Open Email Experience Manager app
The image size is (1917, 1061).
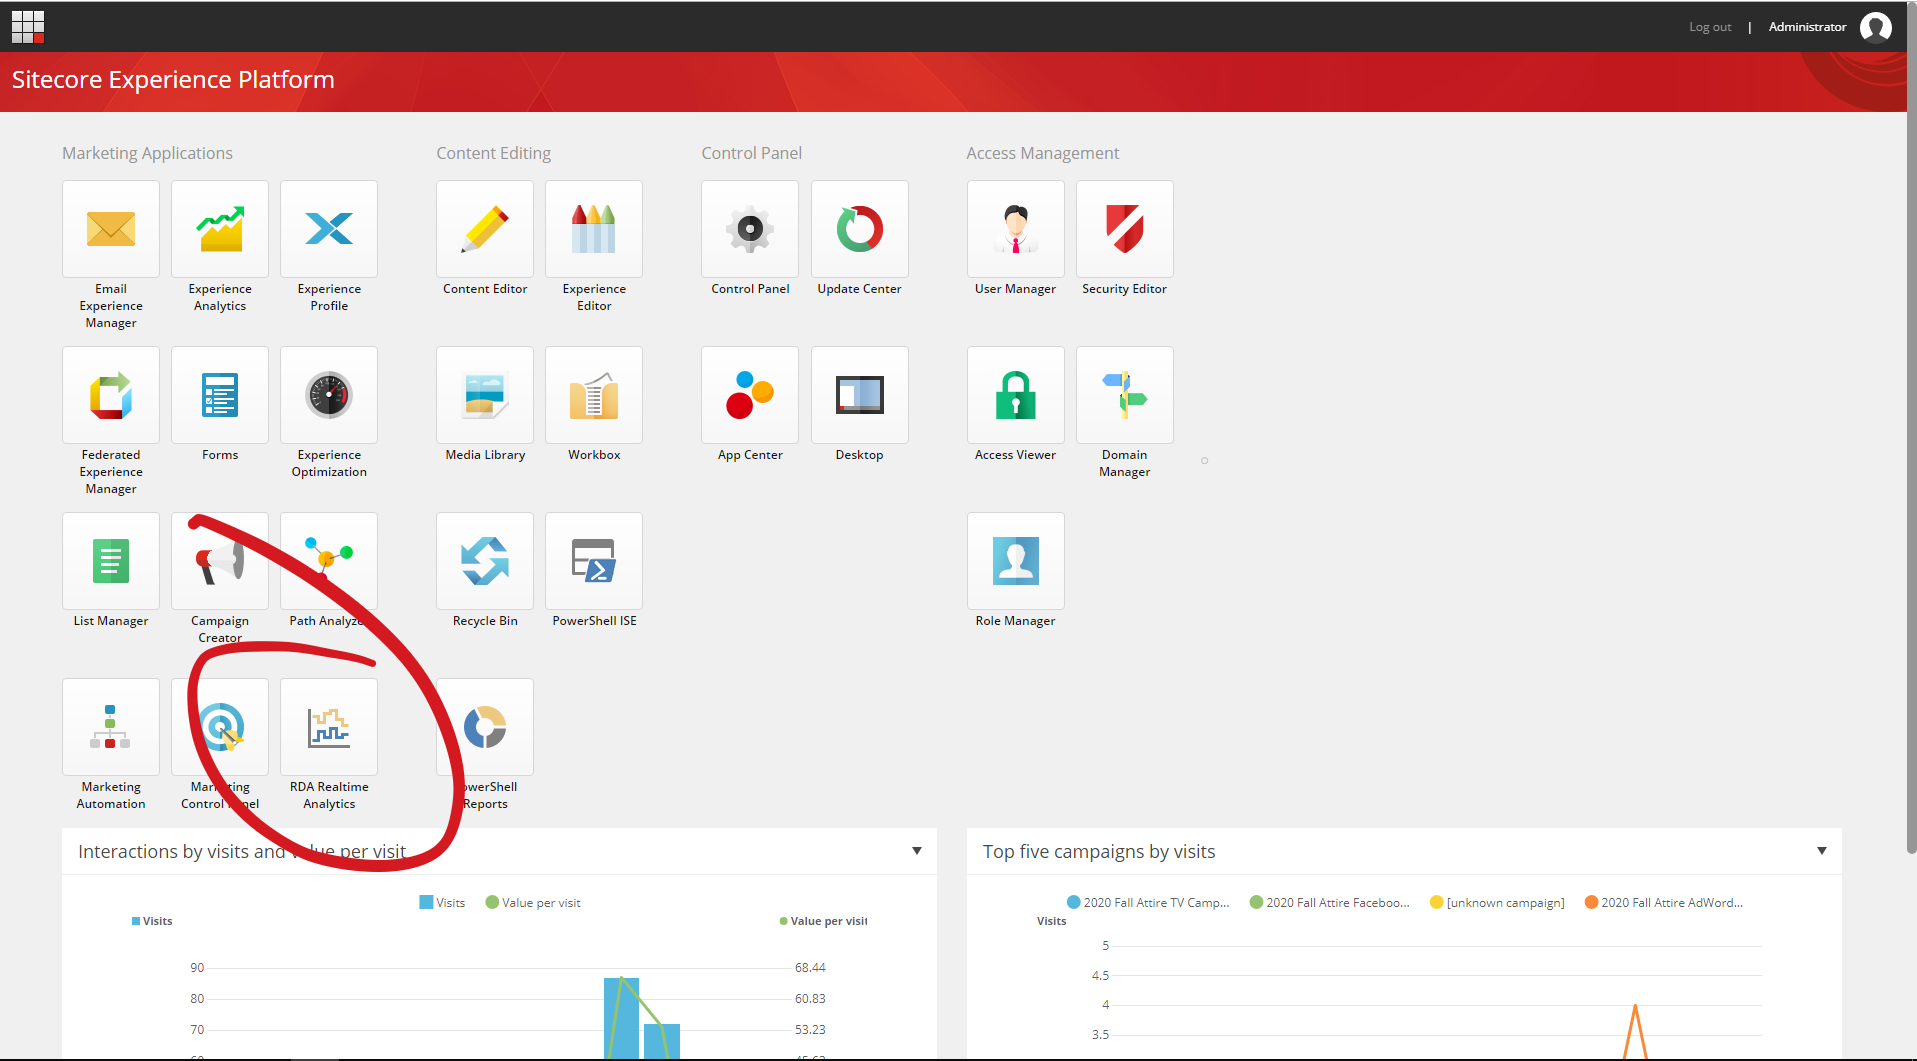[x=111, y=229]
